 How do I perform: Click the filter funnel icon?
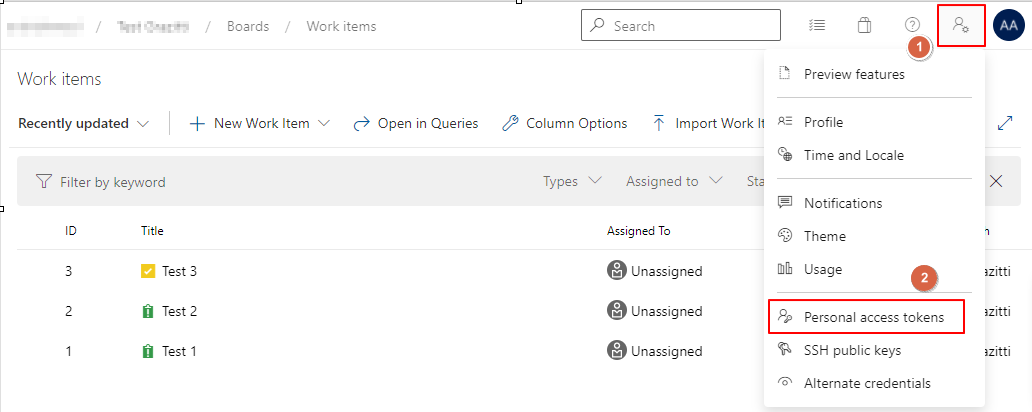click(44, 182)
